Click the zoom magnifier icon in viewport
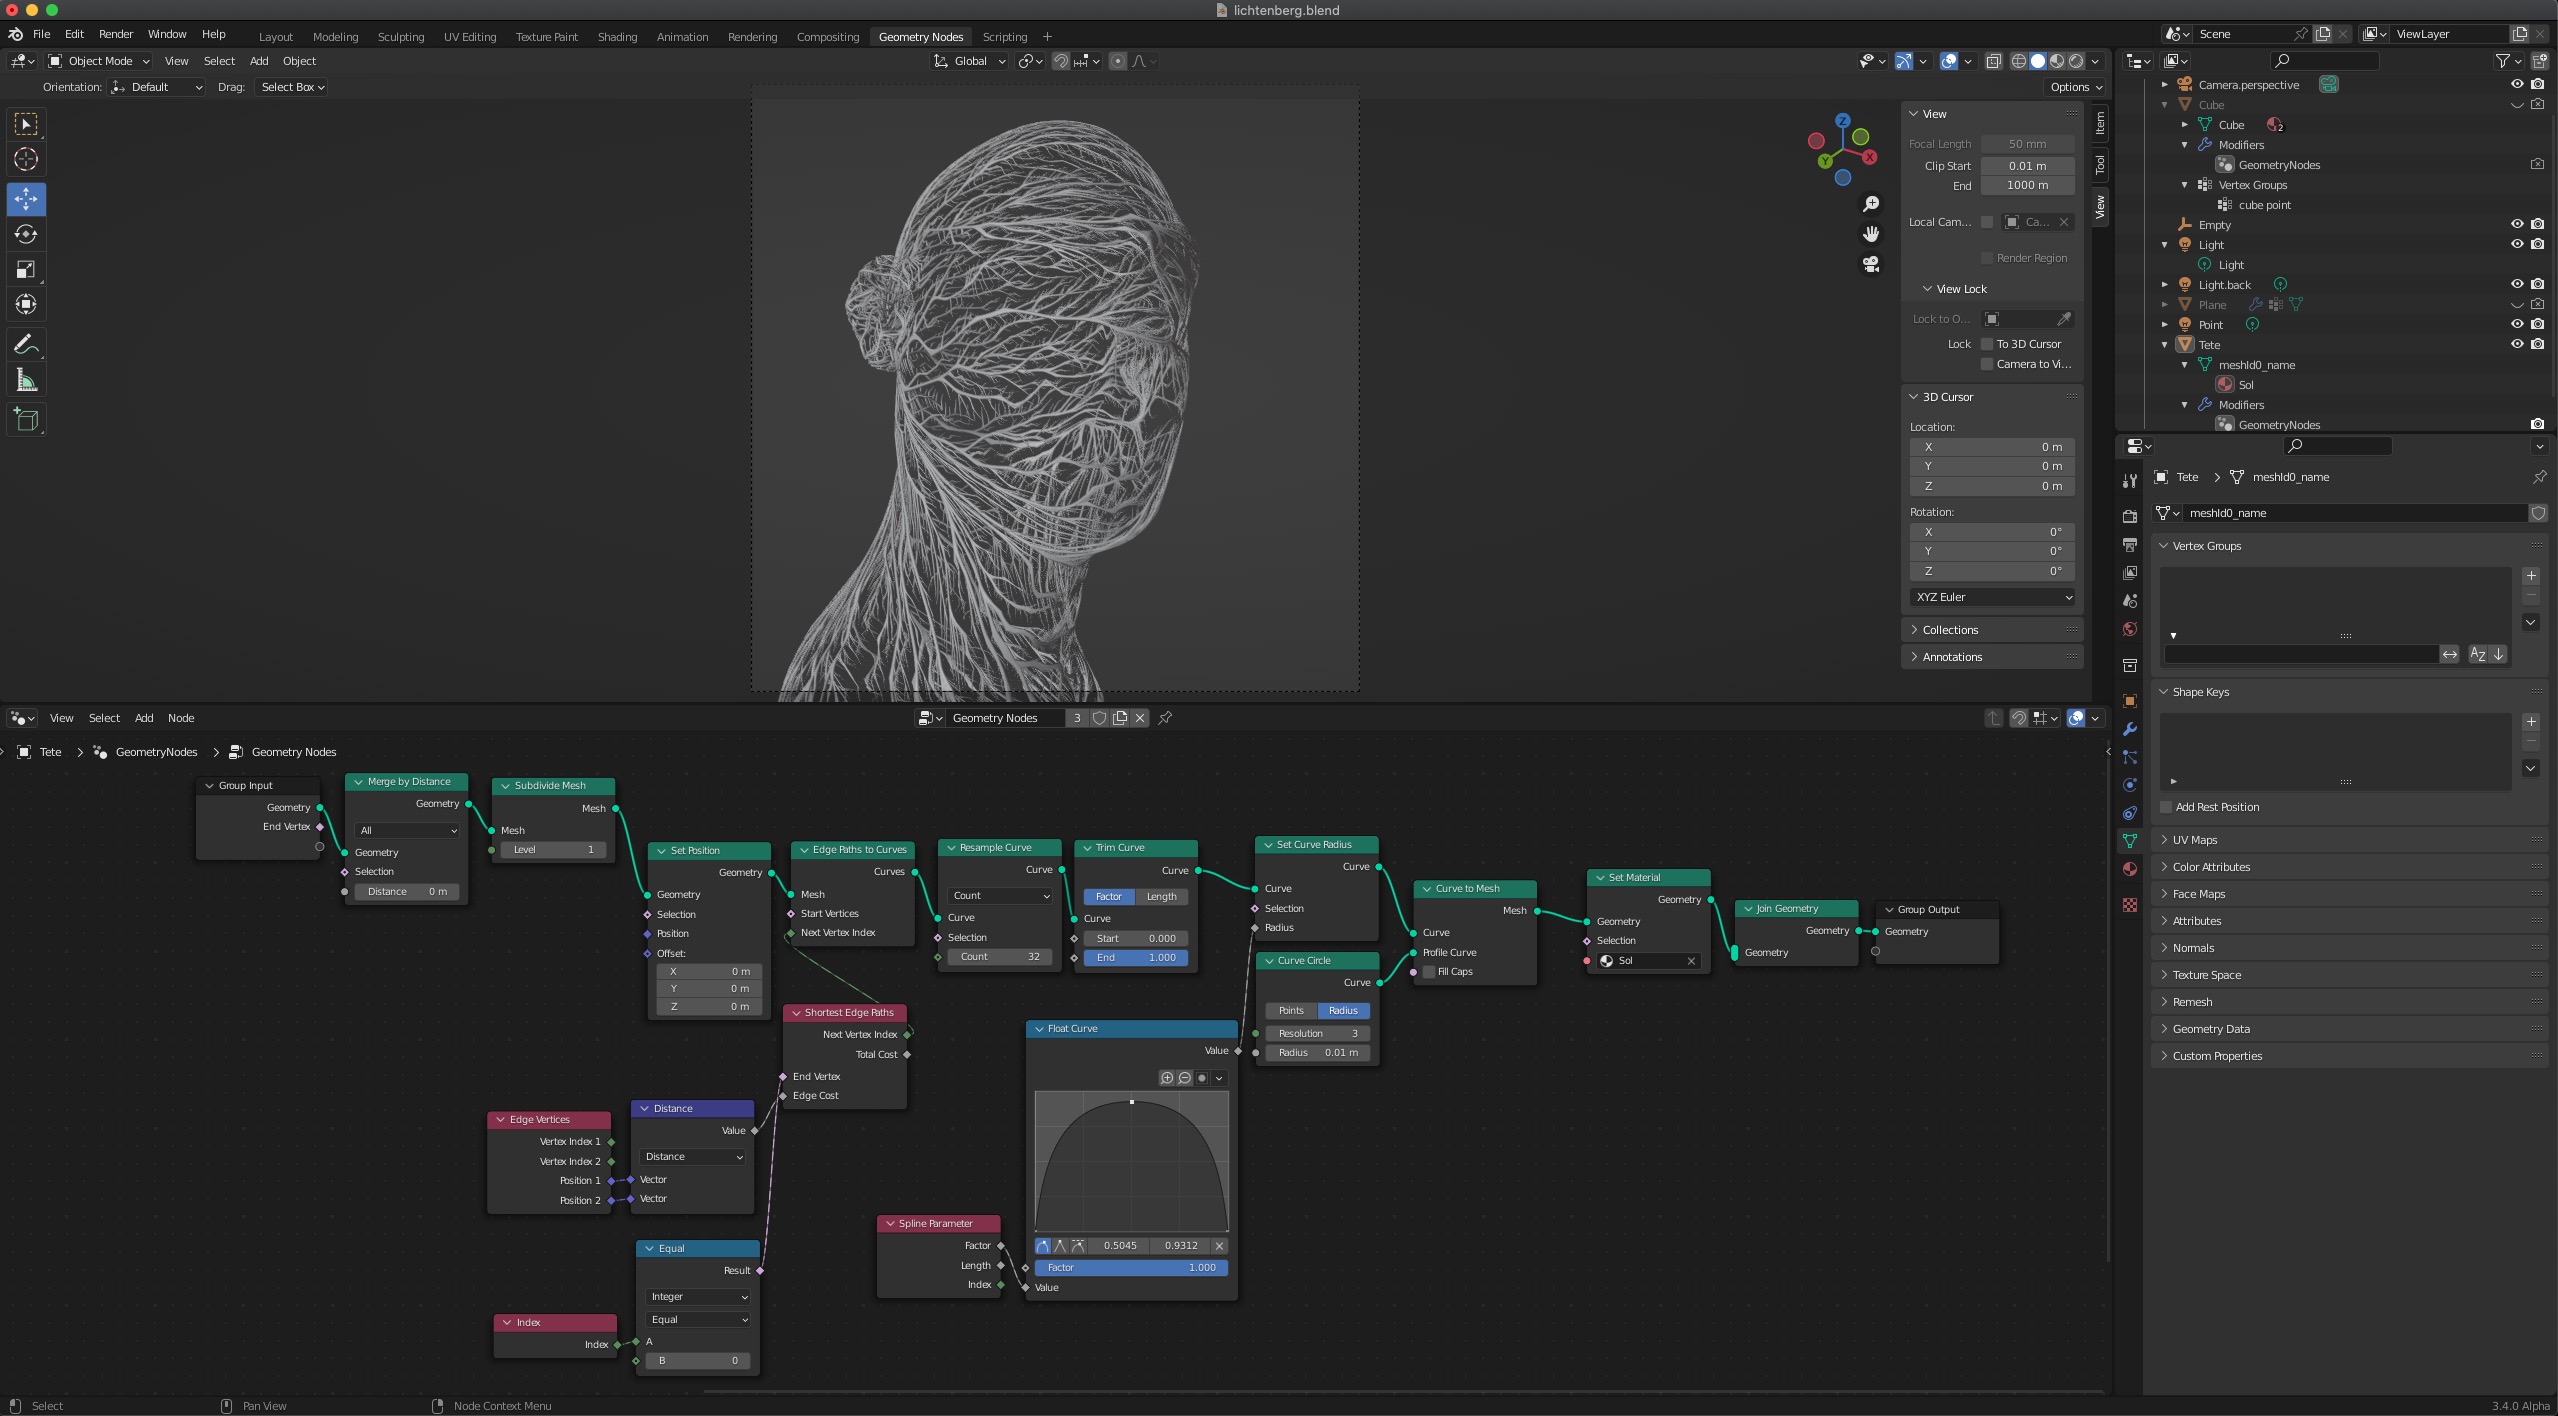Viewport: 2558px width, 1416px height. click(1871, 204)
